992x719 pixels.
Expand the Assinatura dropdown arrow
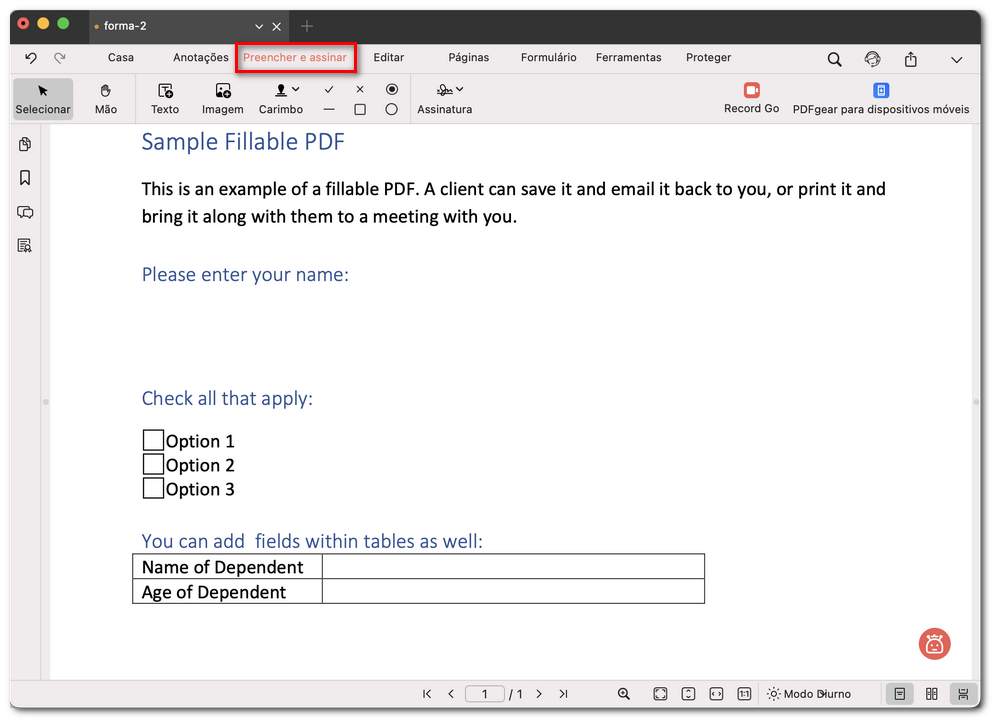point(460,89)
